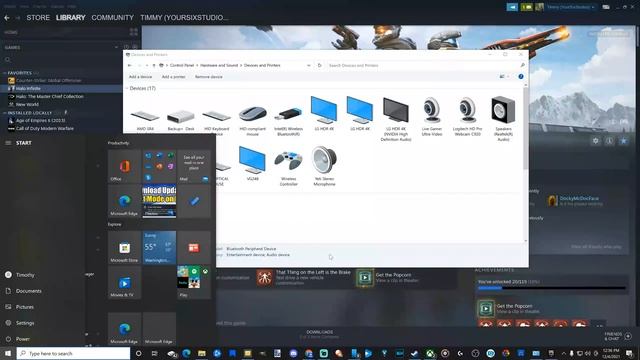
Task: Open the Steam Store tab
Action: [38, 18]
